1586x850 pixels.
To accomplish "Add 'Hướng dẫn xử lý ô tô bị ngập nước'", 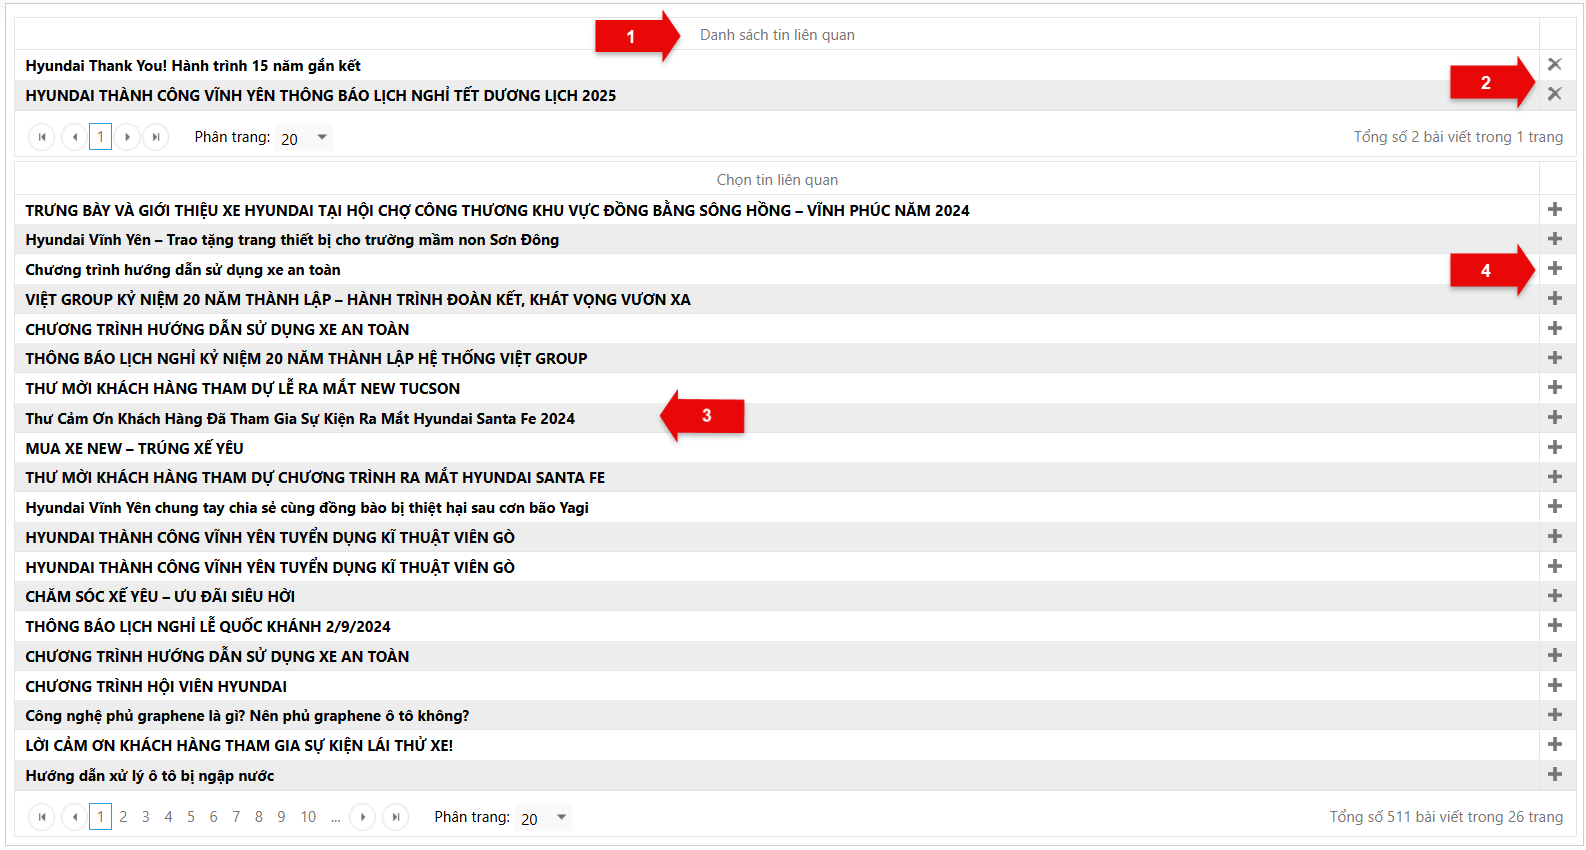I will click(1554, 774).
